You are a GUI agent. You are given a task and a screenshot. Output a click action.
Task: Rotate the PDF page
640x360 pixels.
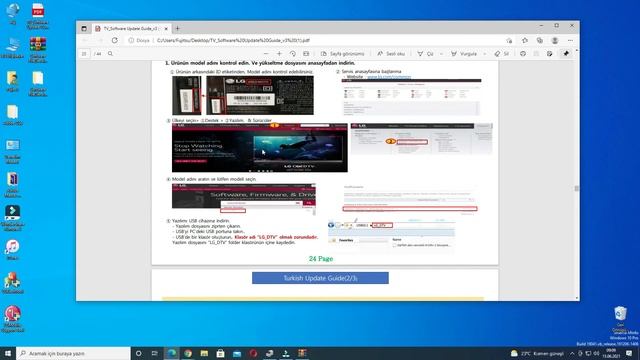click(293, 53)
